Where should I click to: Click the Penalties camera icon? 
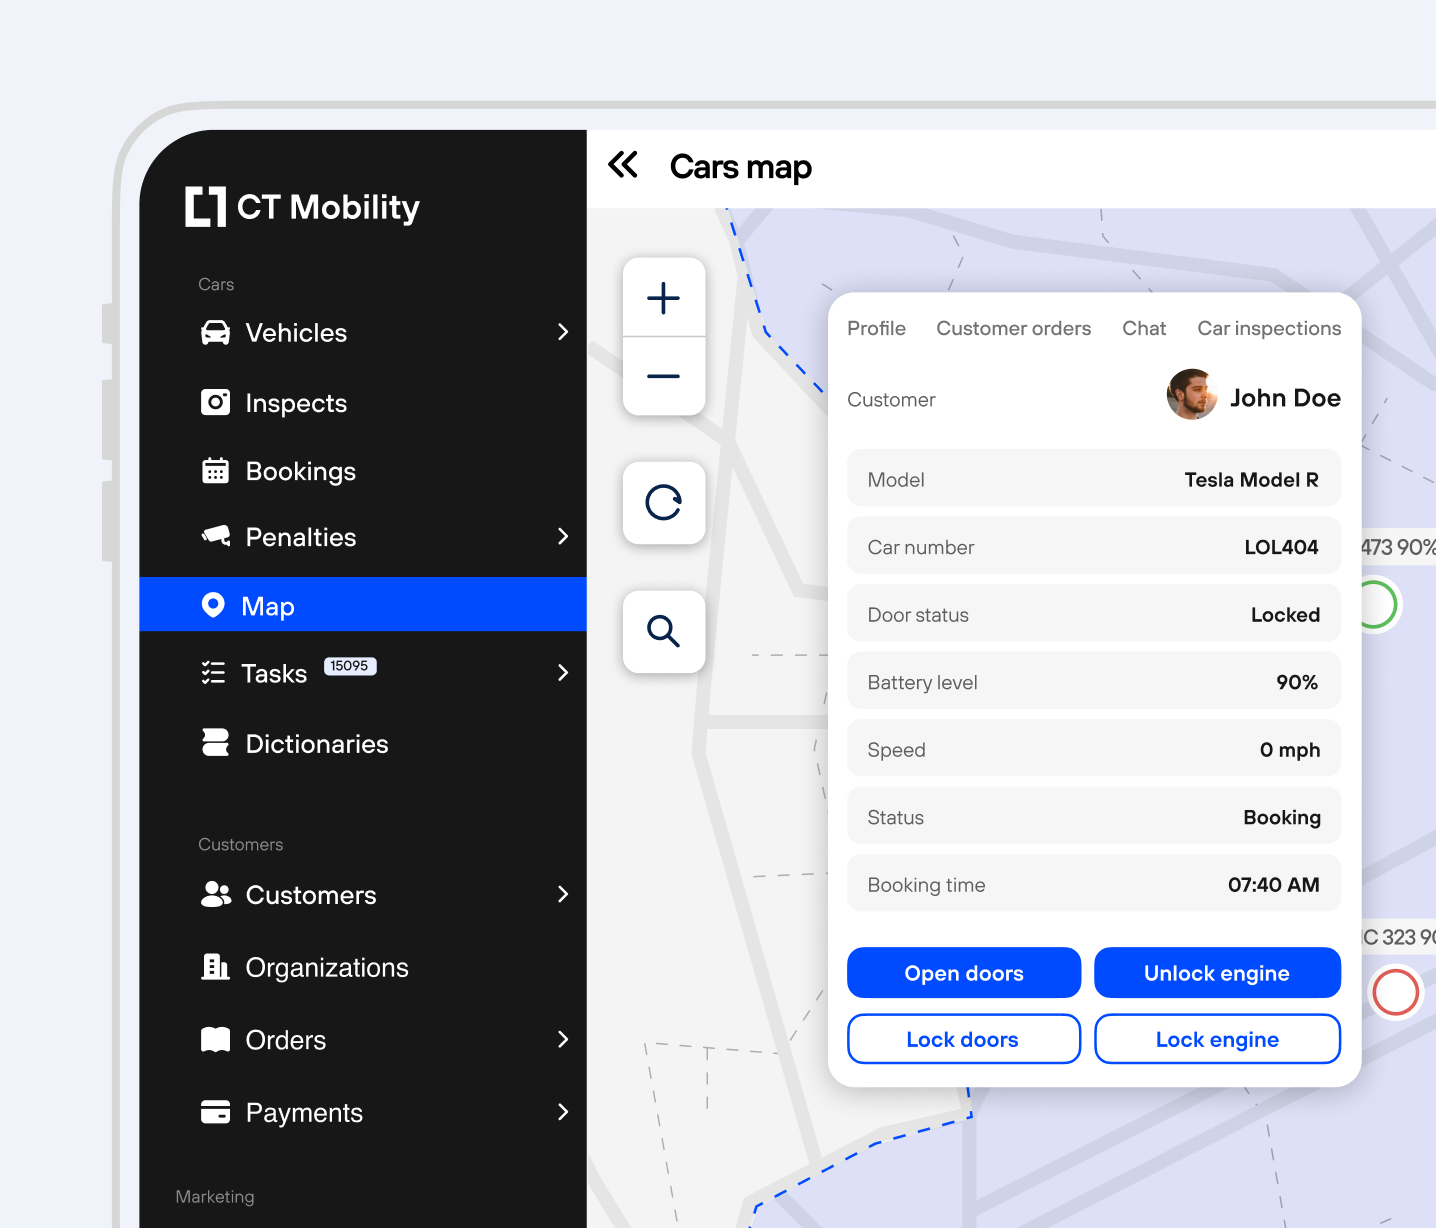coord(216,537)
